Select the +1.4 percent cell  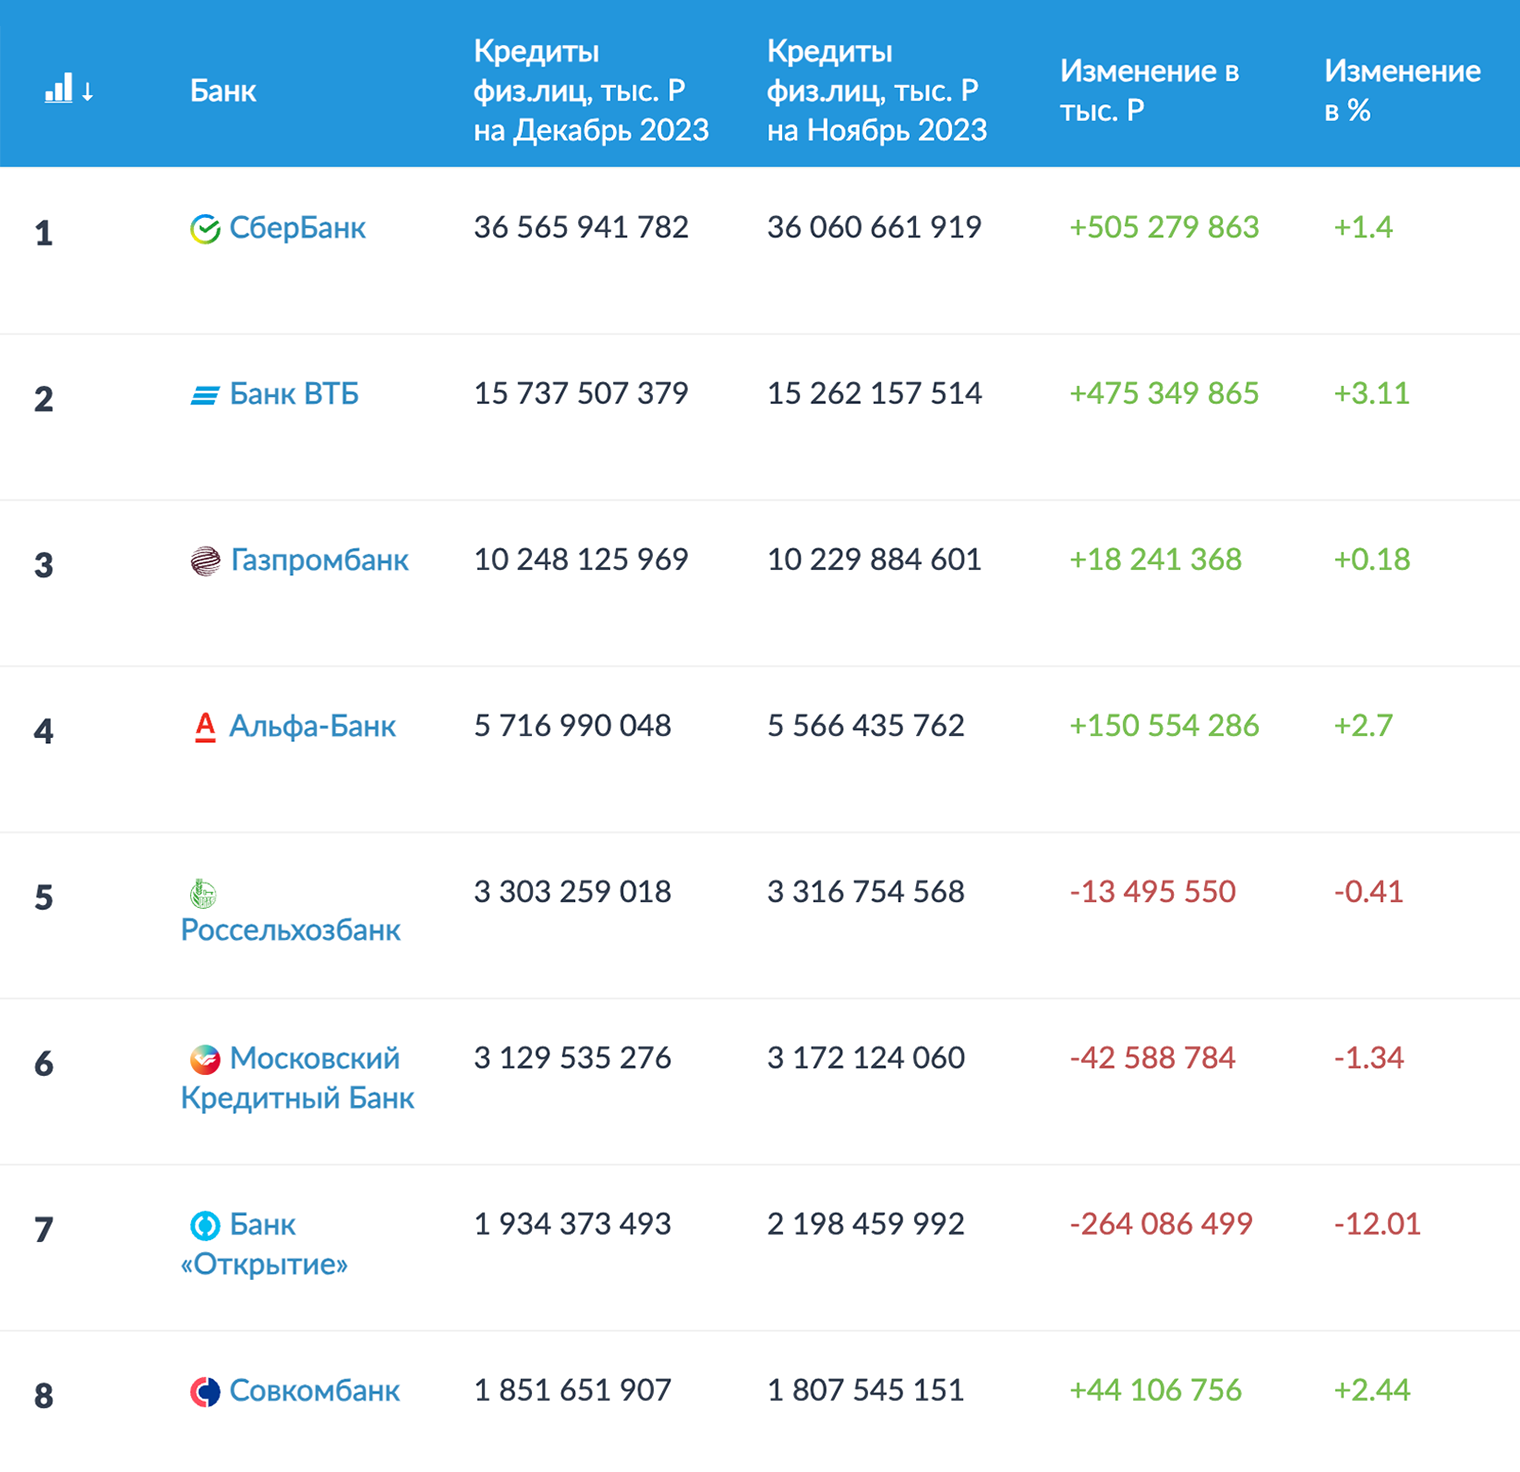(1363, 227)
